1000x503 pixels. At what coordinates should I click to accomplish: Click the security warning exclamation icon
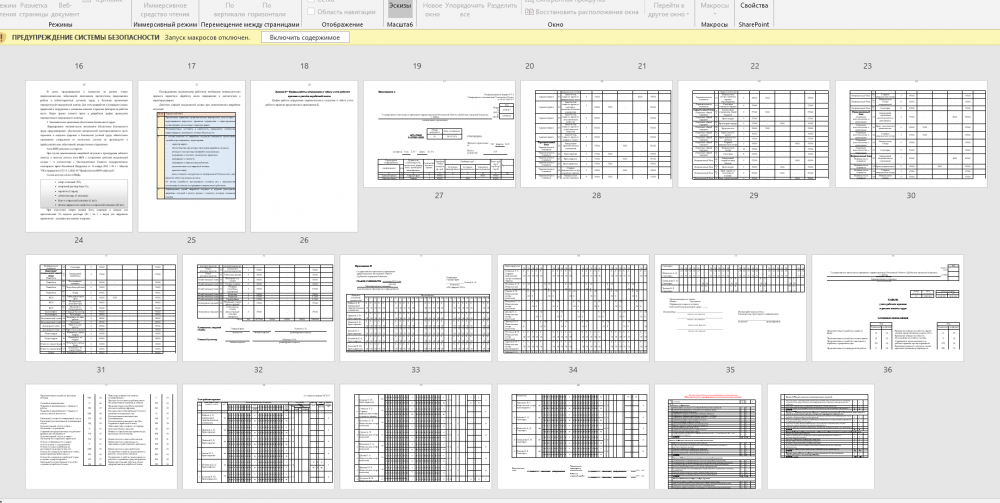point(2,38)
